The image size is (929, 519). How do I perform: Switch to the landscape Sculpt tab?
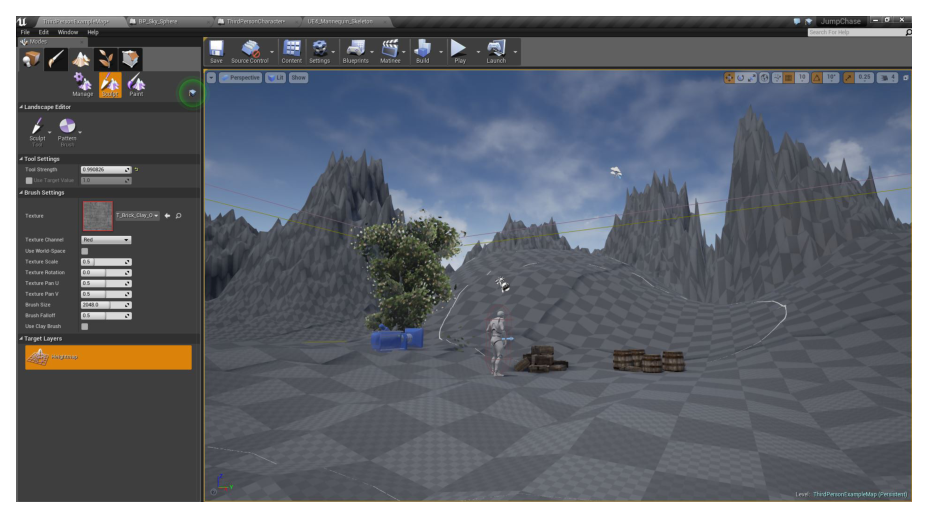(x=110, y=84)
